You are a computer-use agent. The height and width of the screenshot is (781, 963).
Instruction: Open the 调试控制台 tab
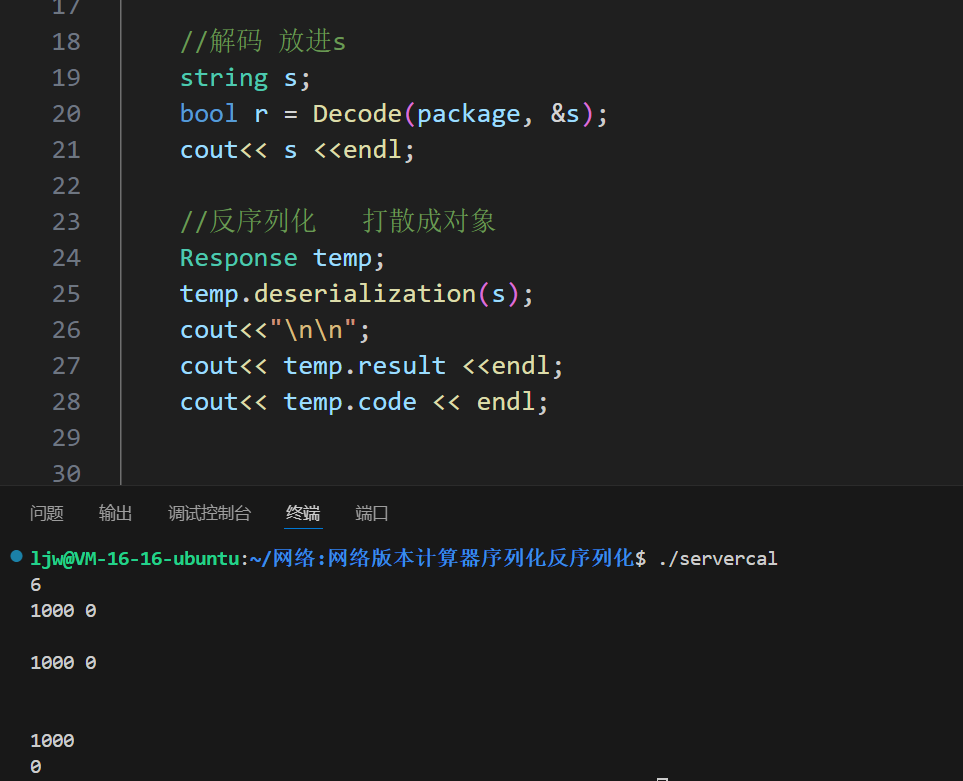coord(209,513)
